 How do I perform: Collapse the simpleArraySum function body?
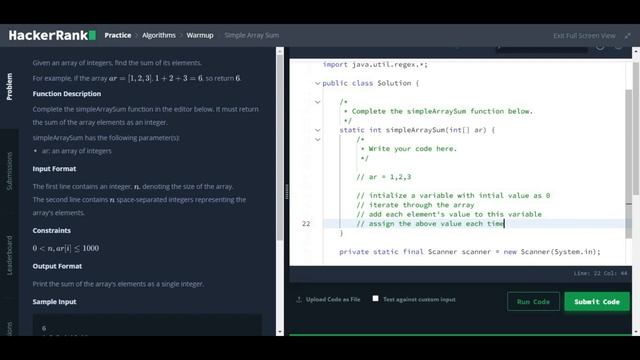318,130
